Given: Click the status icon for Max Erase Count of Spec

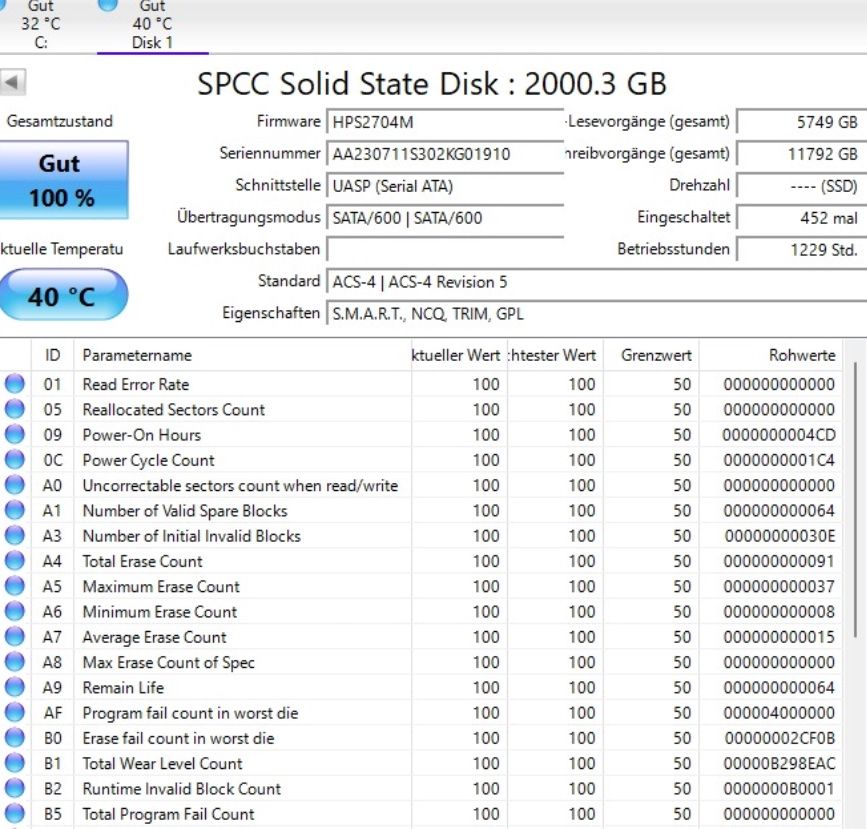Looking at the screenshot, I should point(14,662).
